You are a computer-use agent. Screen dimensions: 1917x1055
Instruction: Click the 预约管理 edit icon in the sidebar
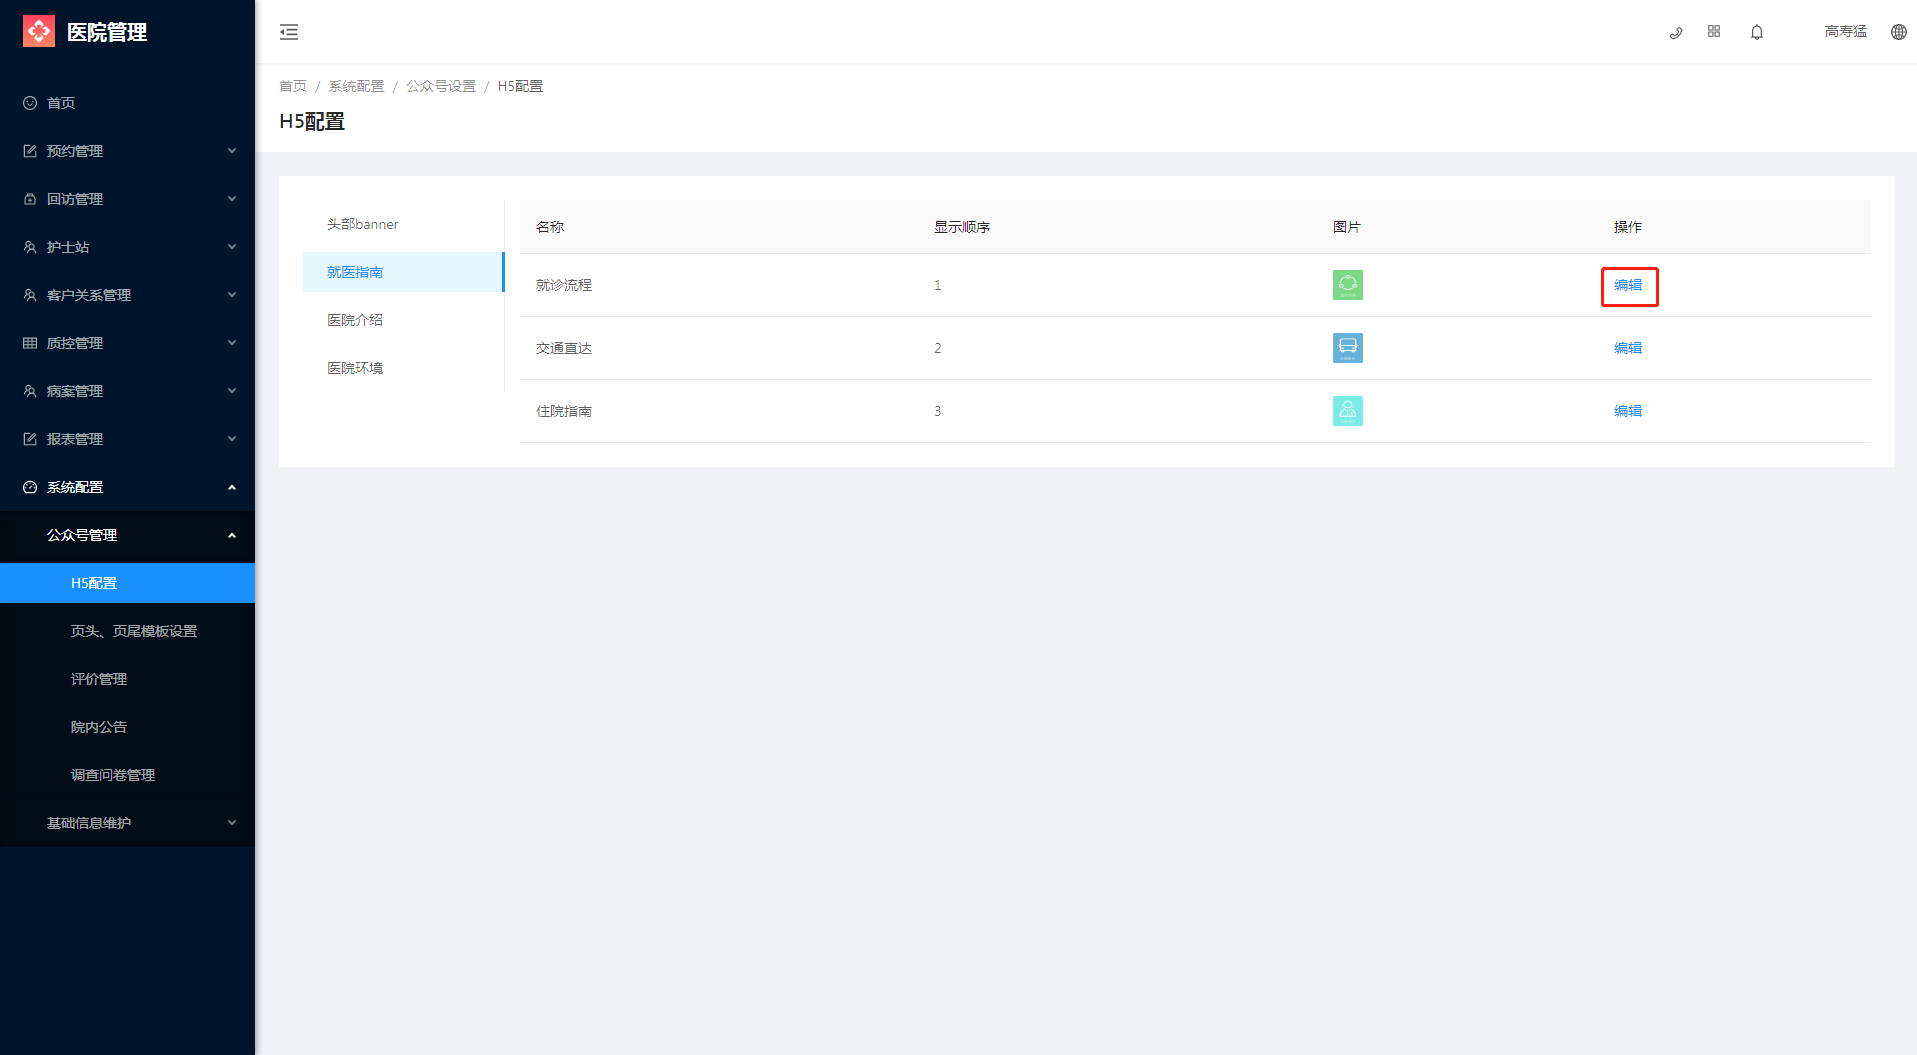(30, 151)
